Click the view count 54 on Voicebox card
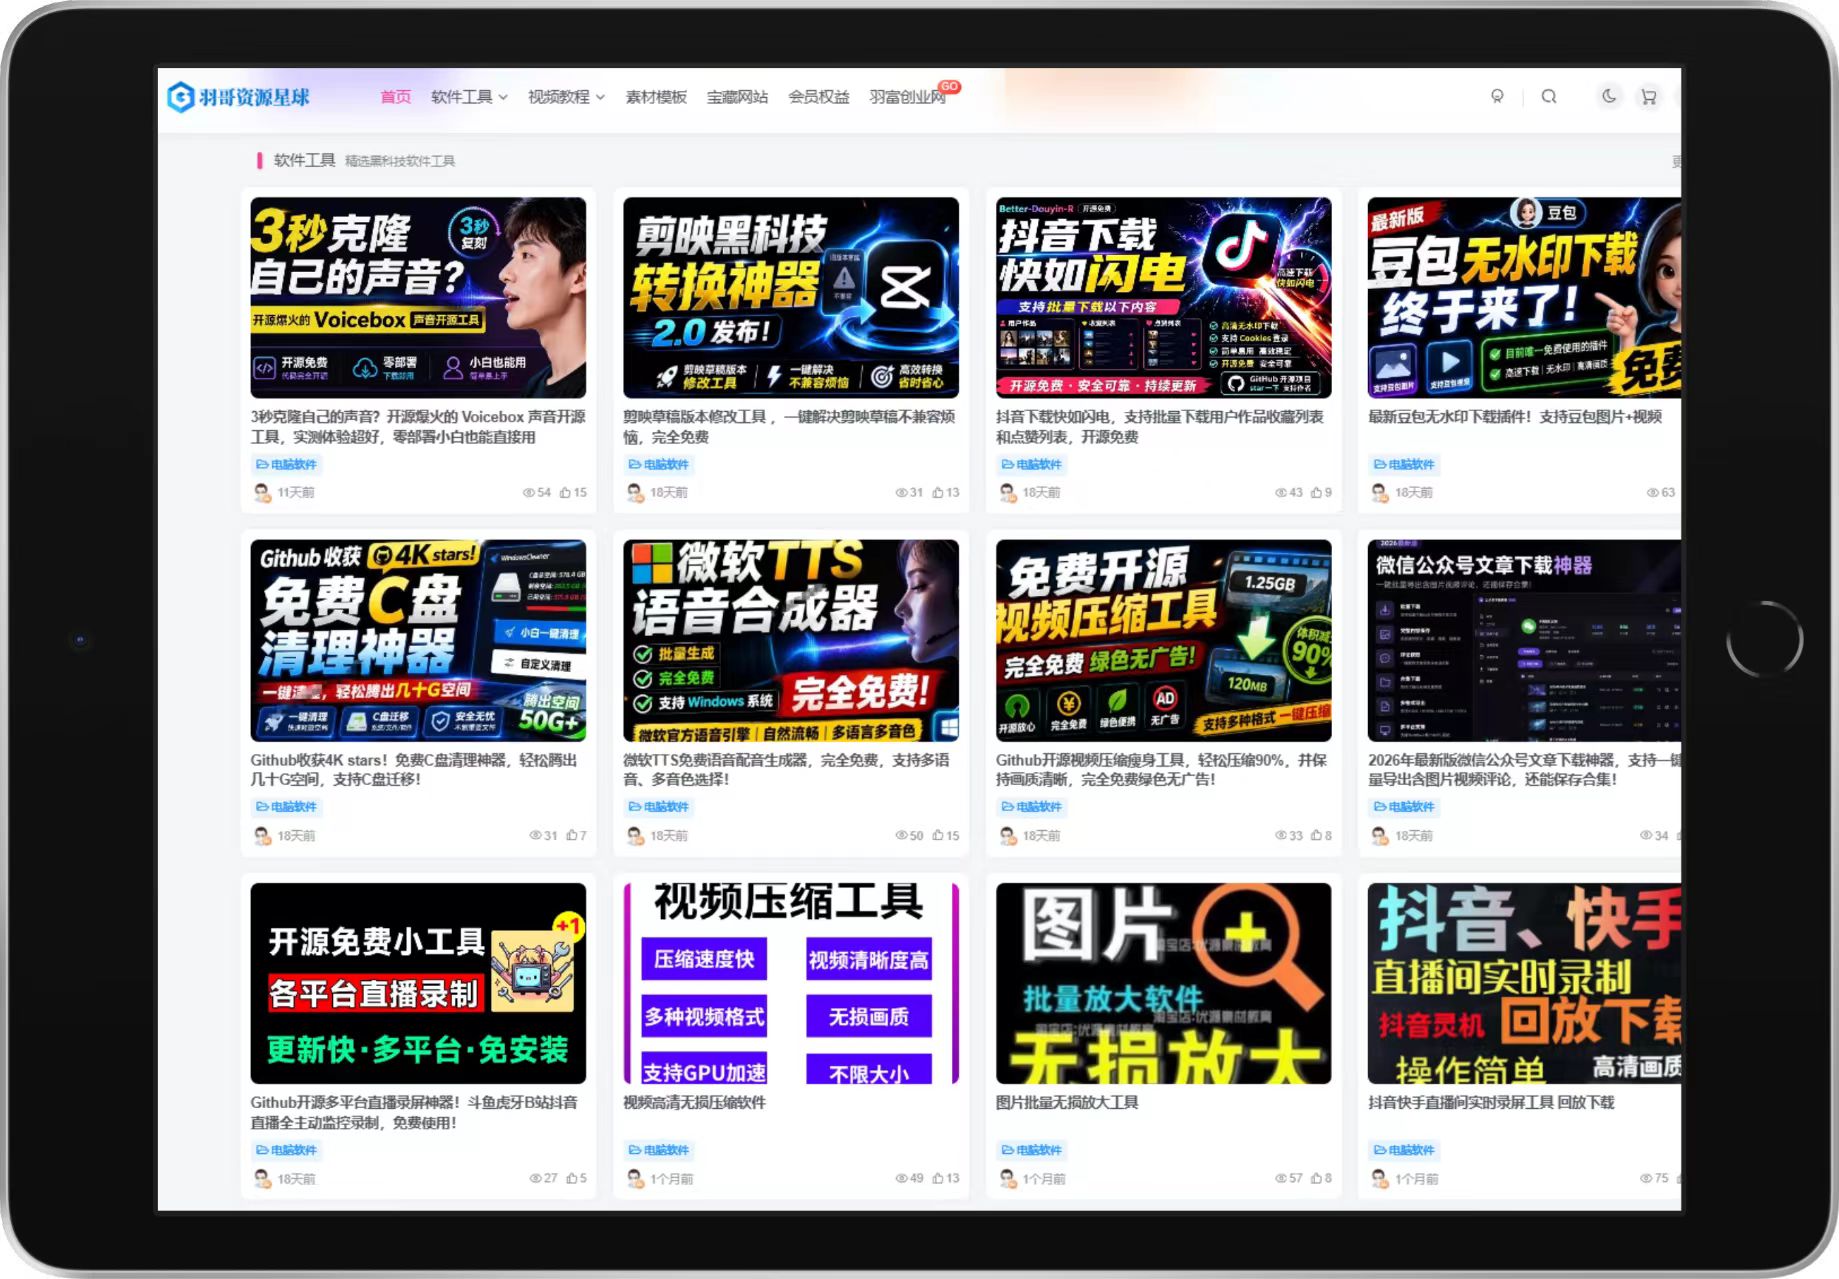The image size is (1839, 1279). click(x=537, y=492)
